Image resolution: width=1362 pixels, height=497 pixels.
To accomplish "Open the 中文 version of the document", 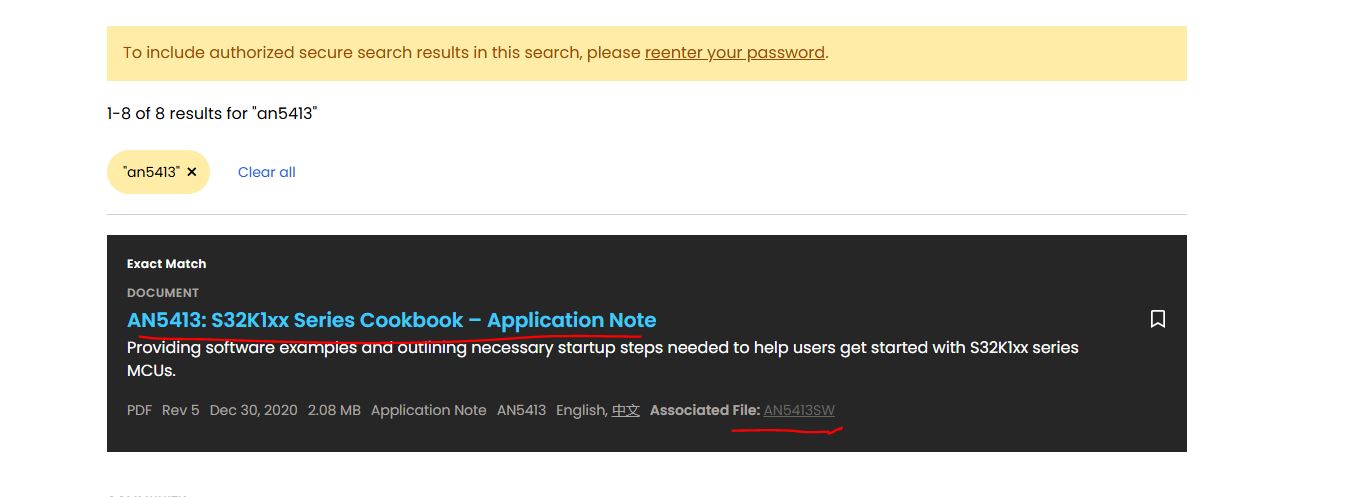I will click(x=626, y=410).
